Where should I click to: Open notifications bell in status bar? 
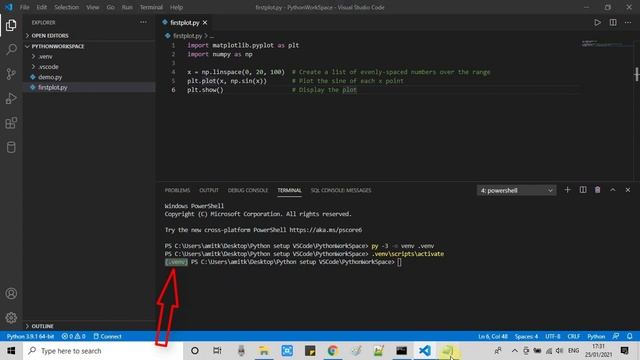629,336
